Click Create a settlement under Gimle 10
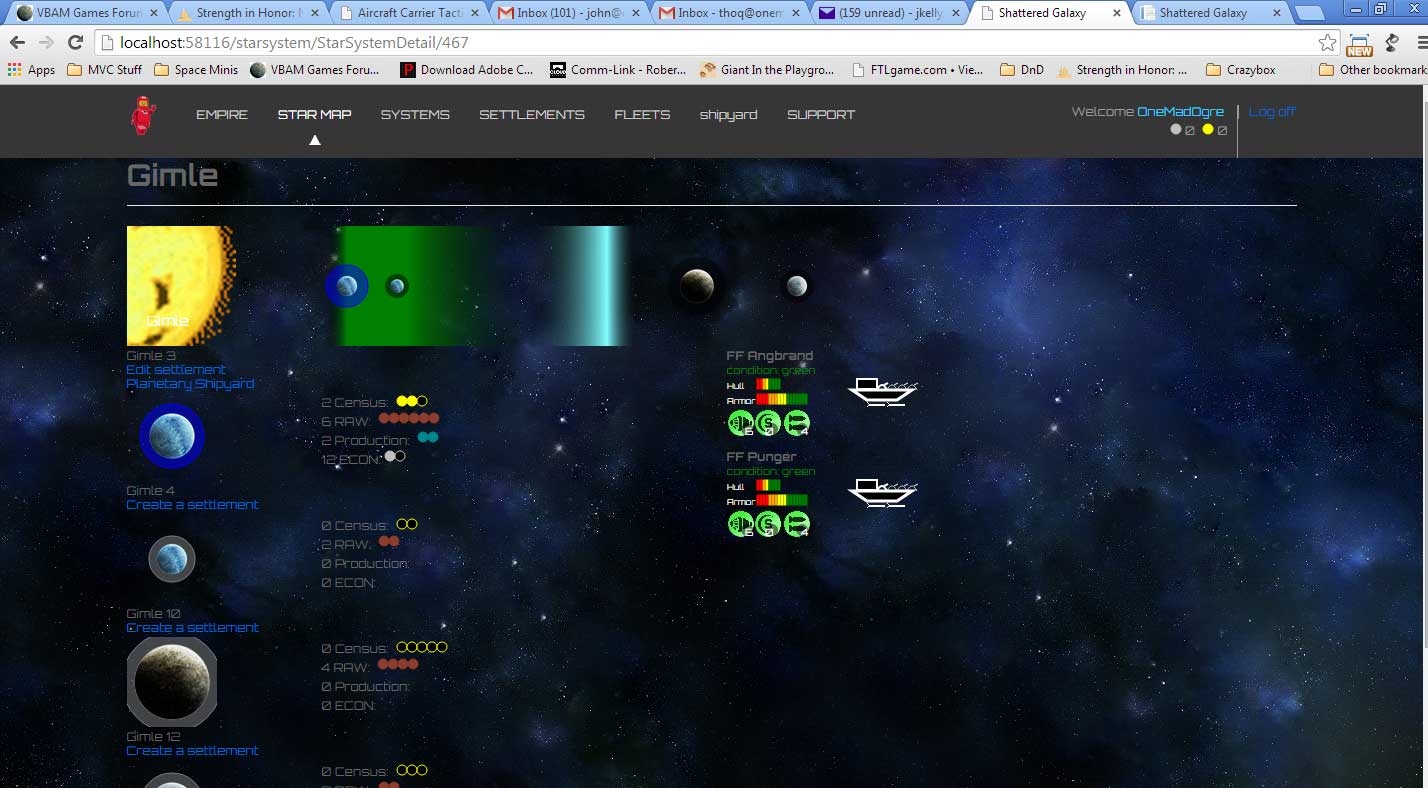 click(192, 628)
